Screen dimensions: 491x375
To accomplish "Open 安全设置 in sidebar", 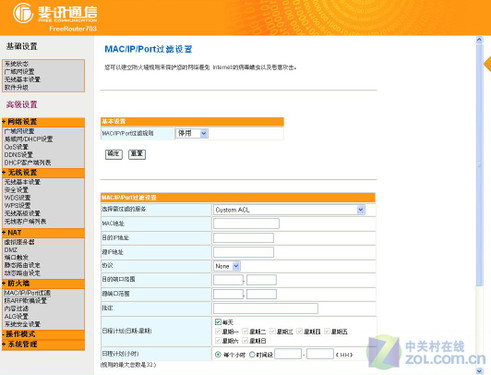I will [16, 190].
